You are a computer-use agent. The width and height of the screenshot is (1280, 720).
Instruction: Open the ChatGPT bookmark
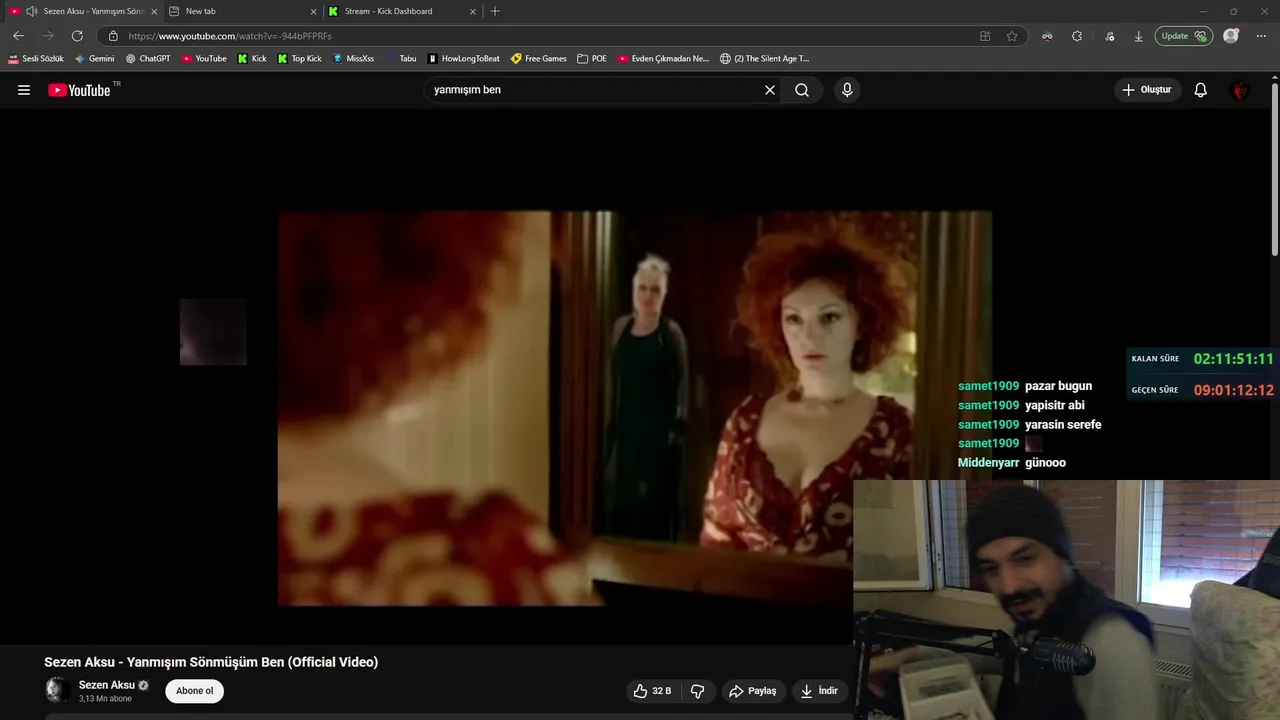coord(148,59)
